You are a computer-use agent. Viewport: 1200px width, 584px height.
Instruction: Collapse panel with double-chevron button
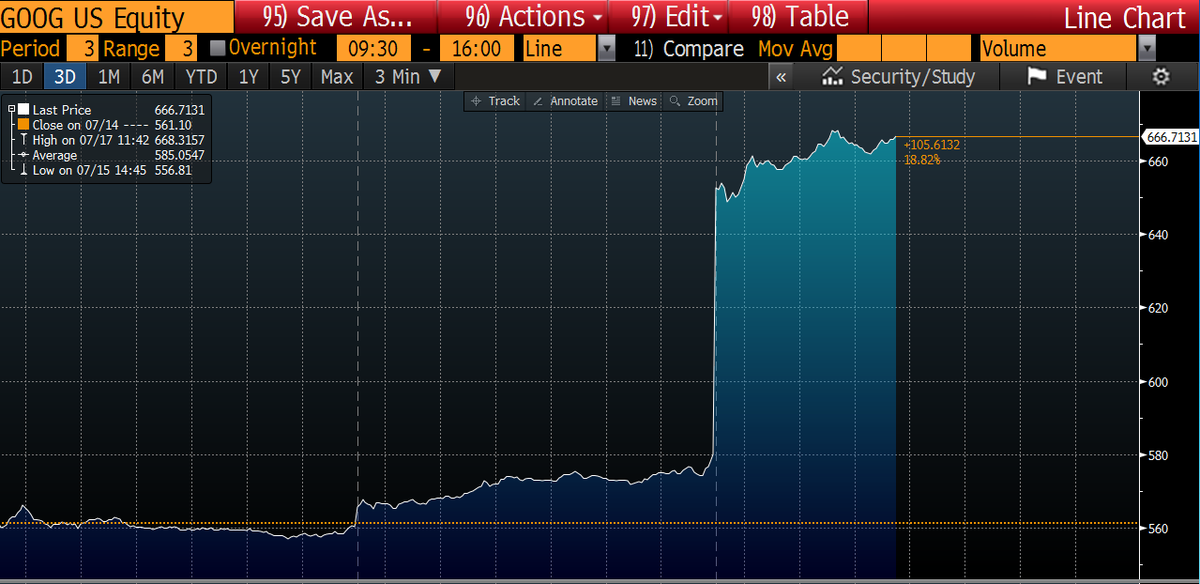(782, 77)
